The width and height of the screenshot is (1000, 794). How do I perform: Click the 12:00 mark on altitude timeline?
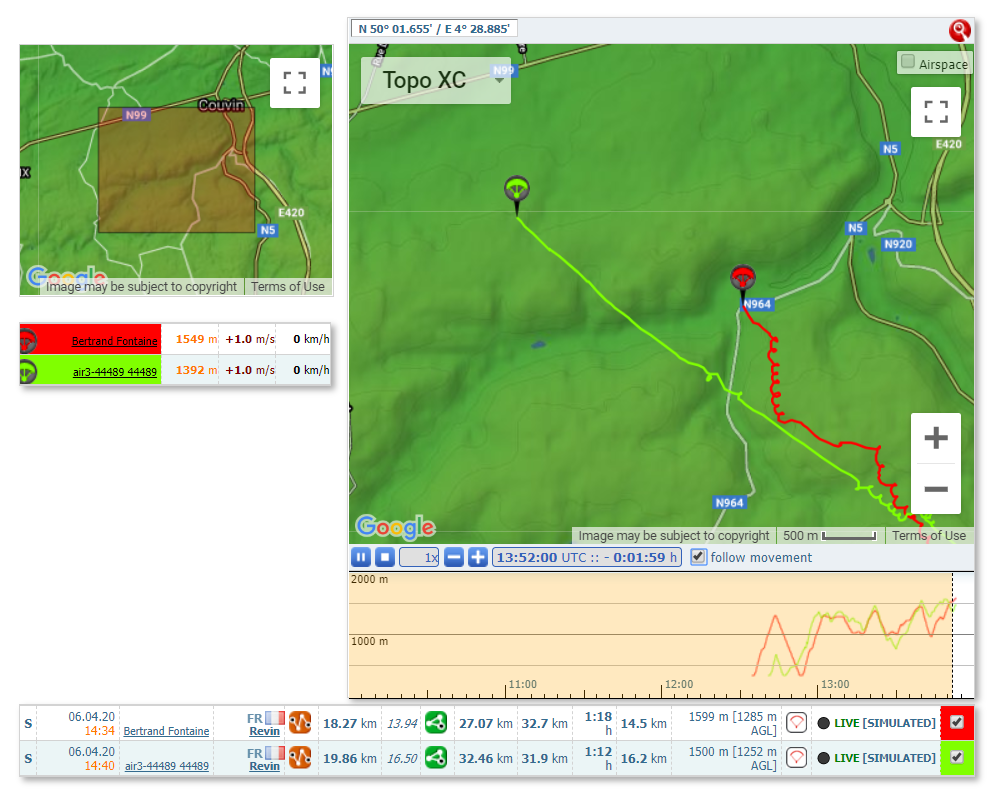pos(679,684)
